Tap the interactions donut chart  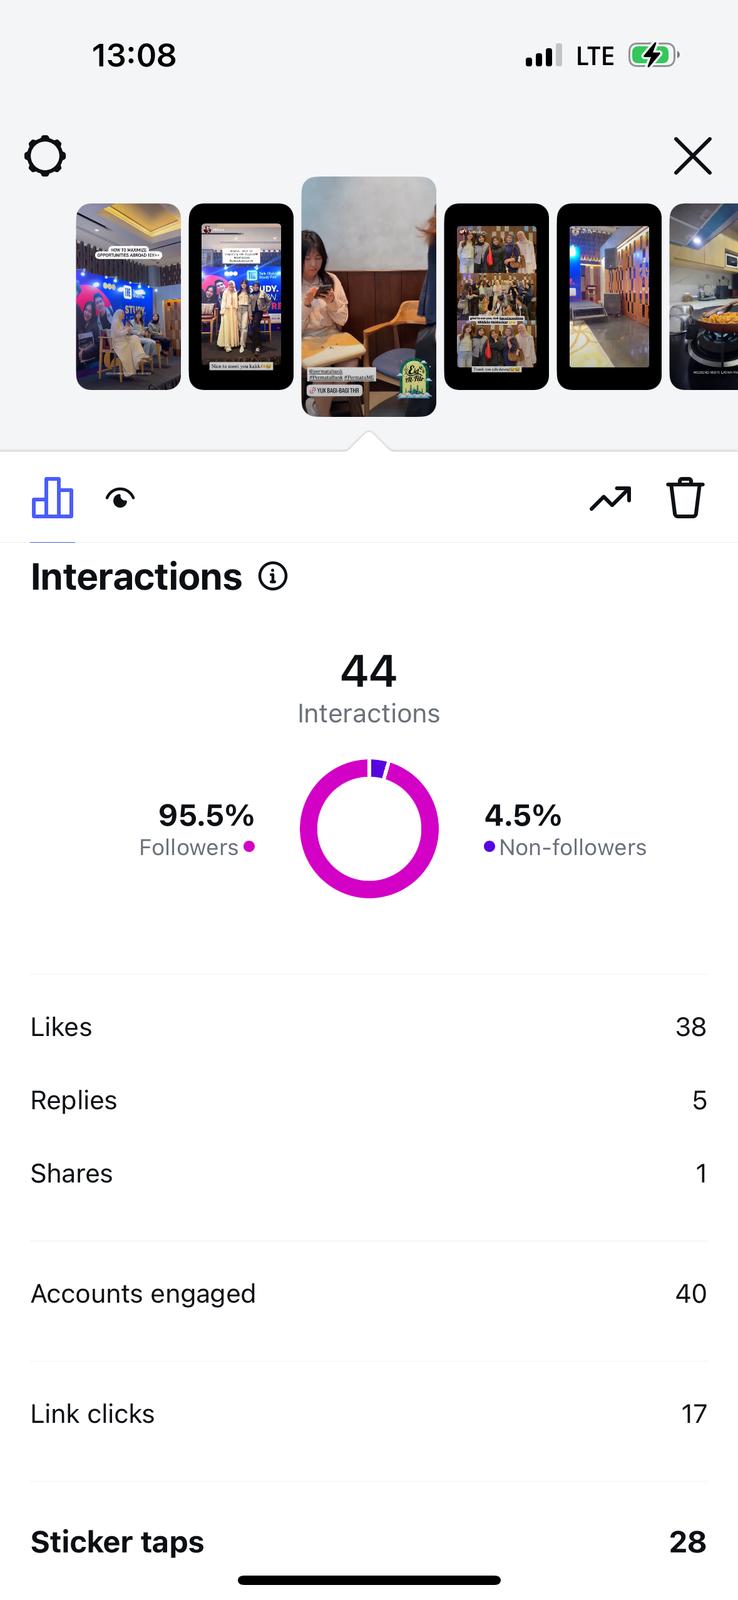[x=369, y=829]
